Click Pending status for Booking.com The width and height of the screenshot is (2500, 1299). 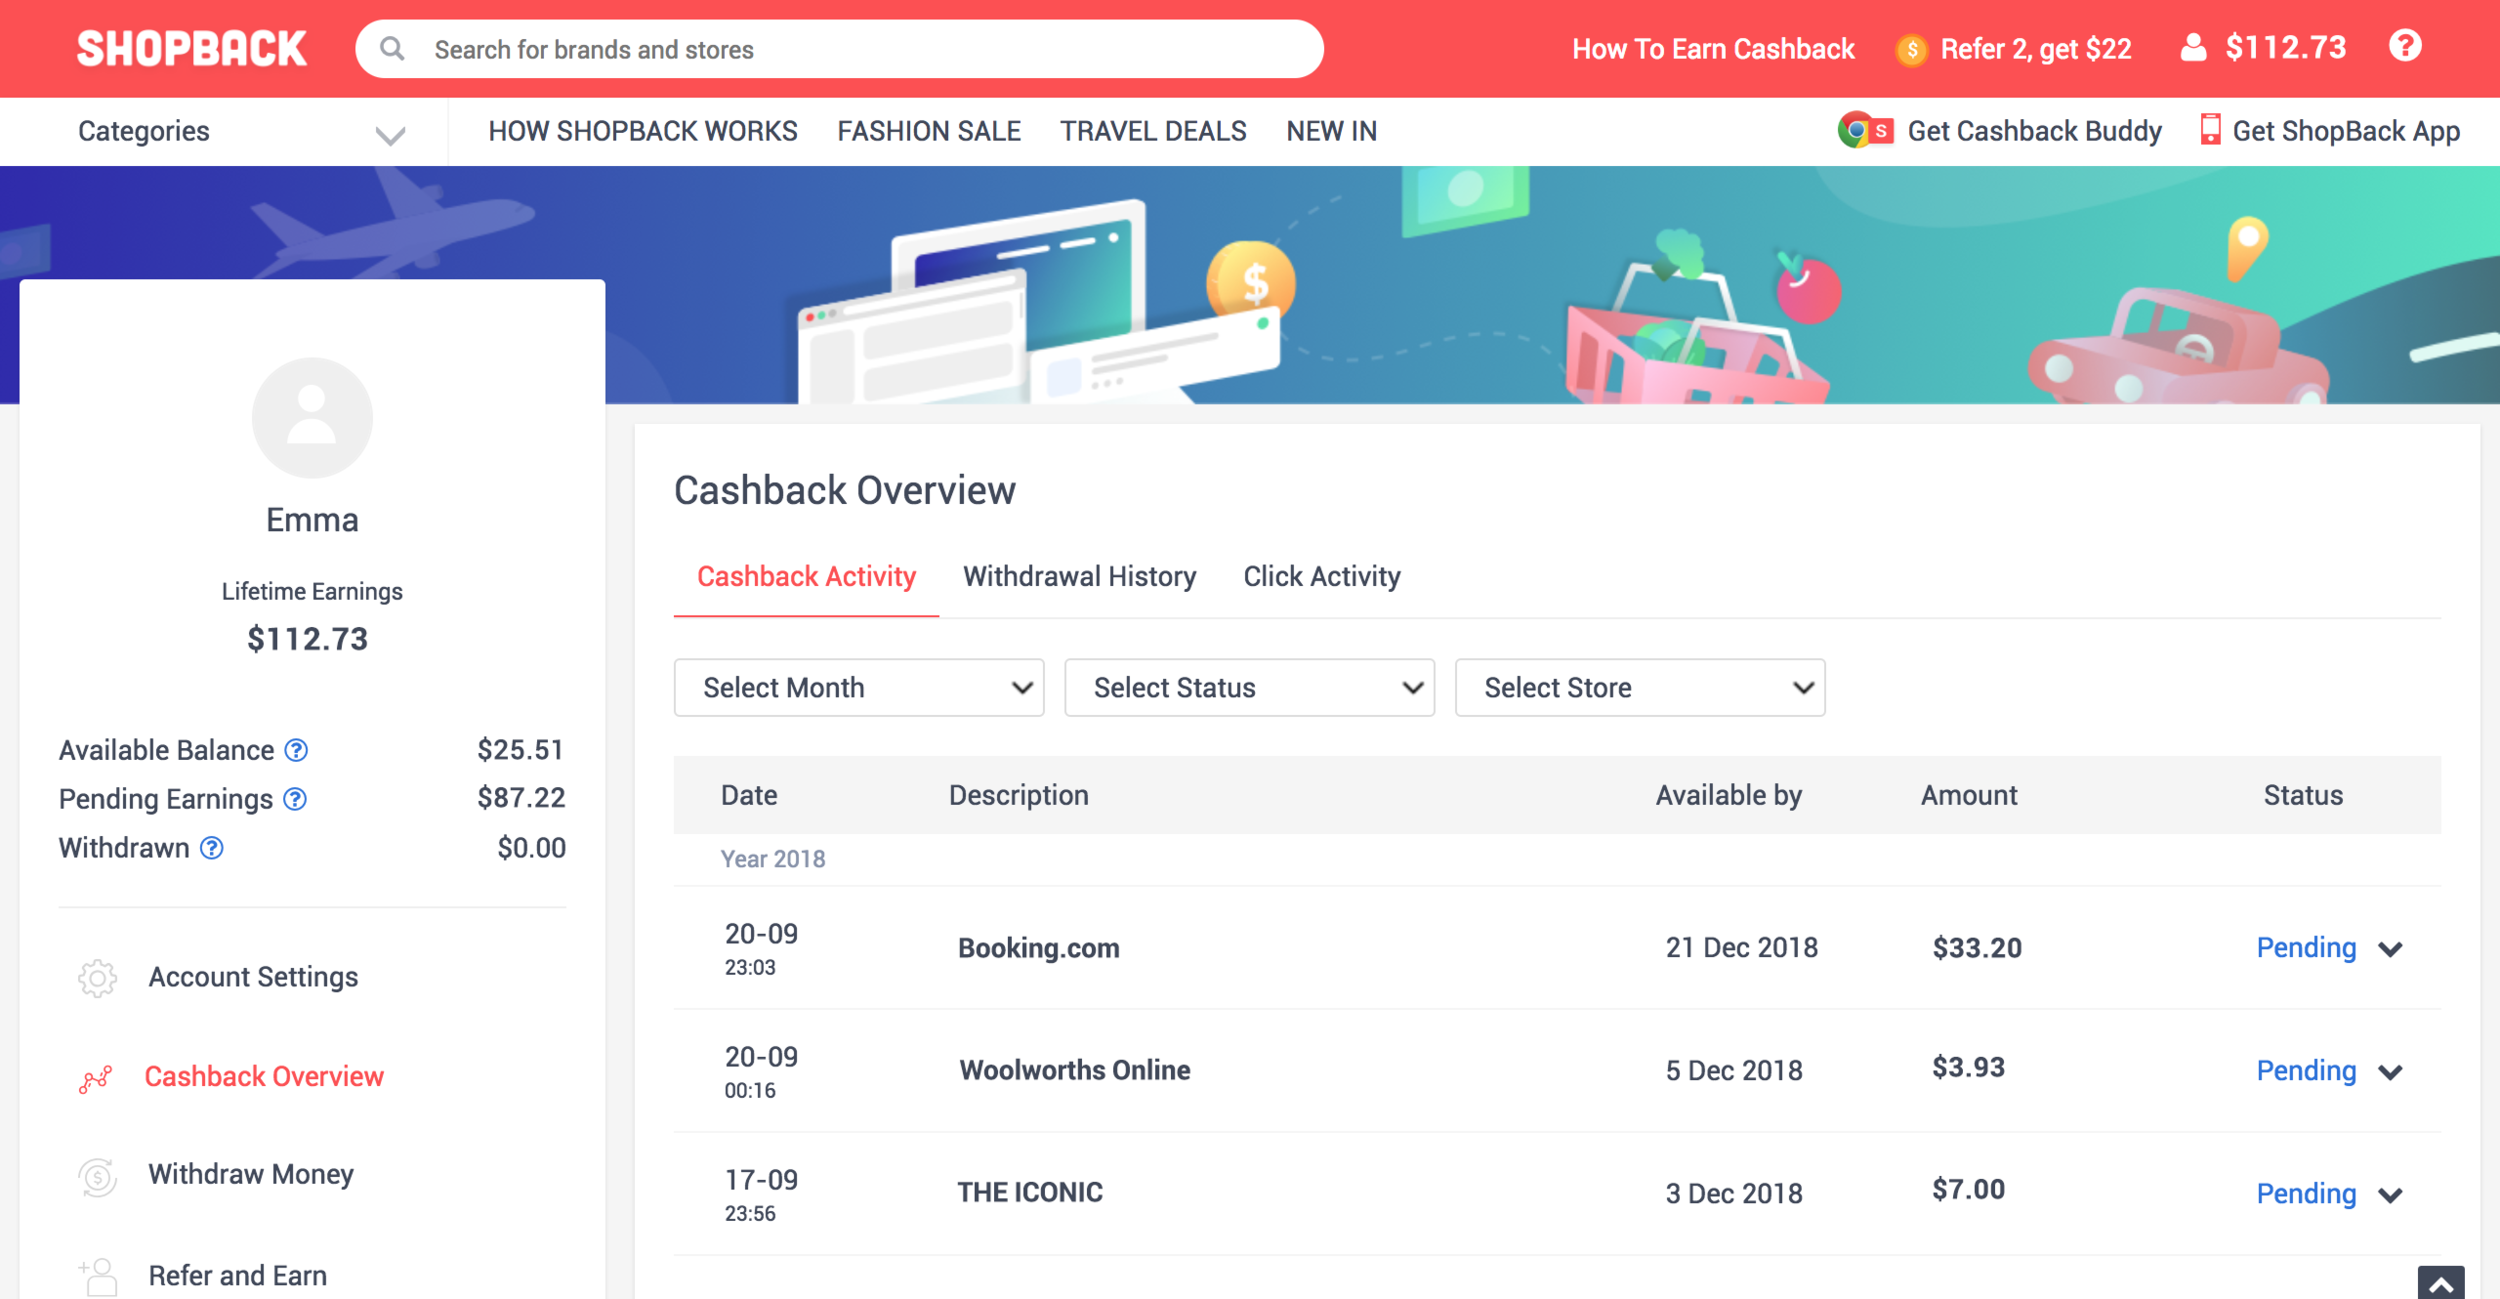[2306, 947]
